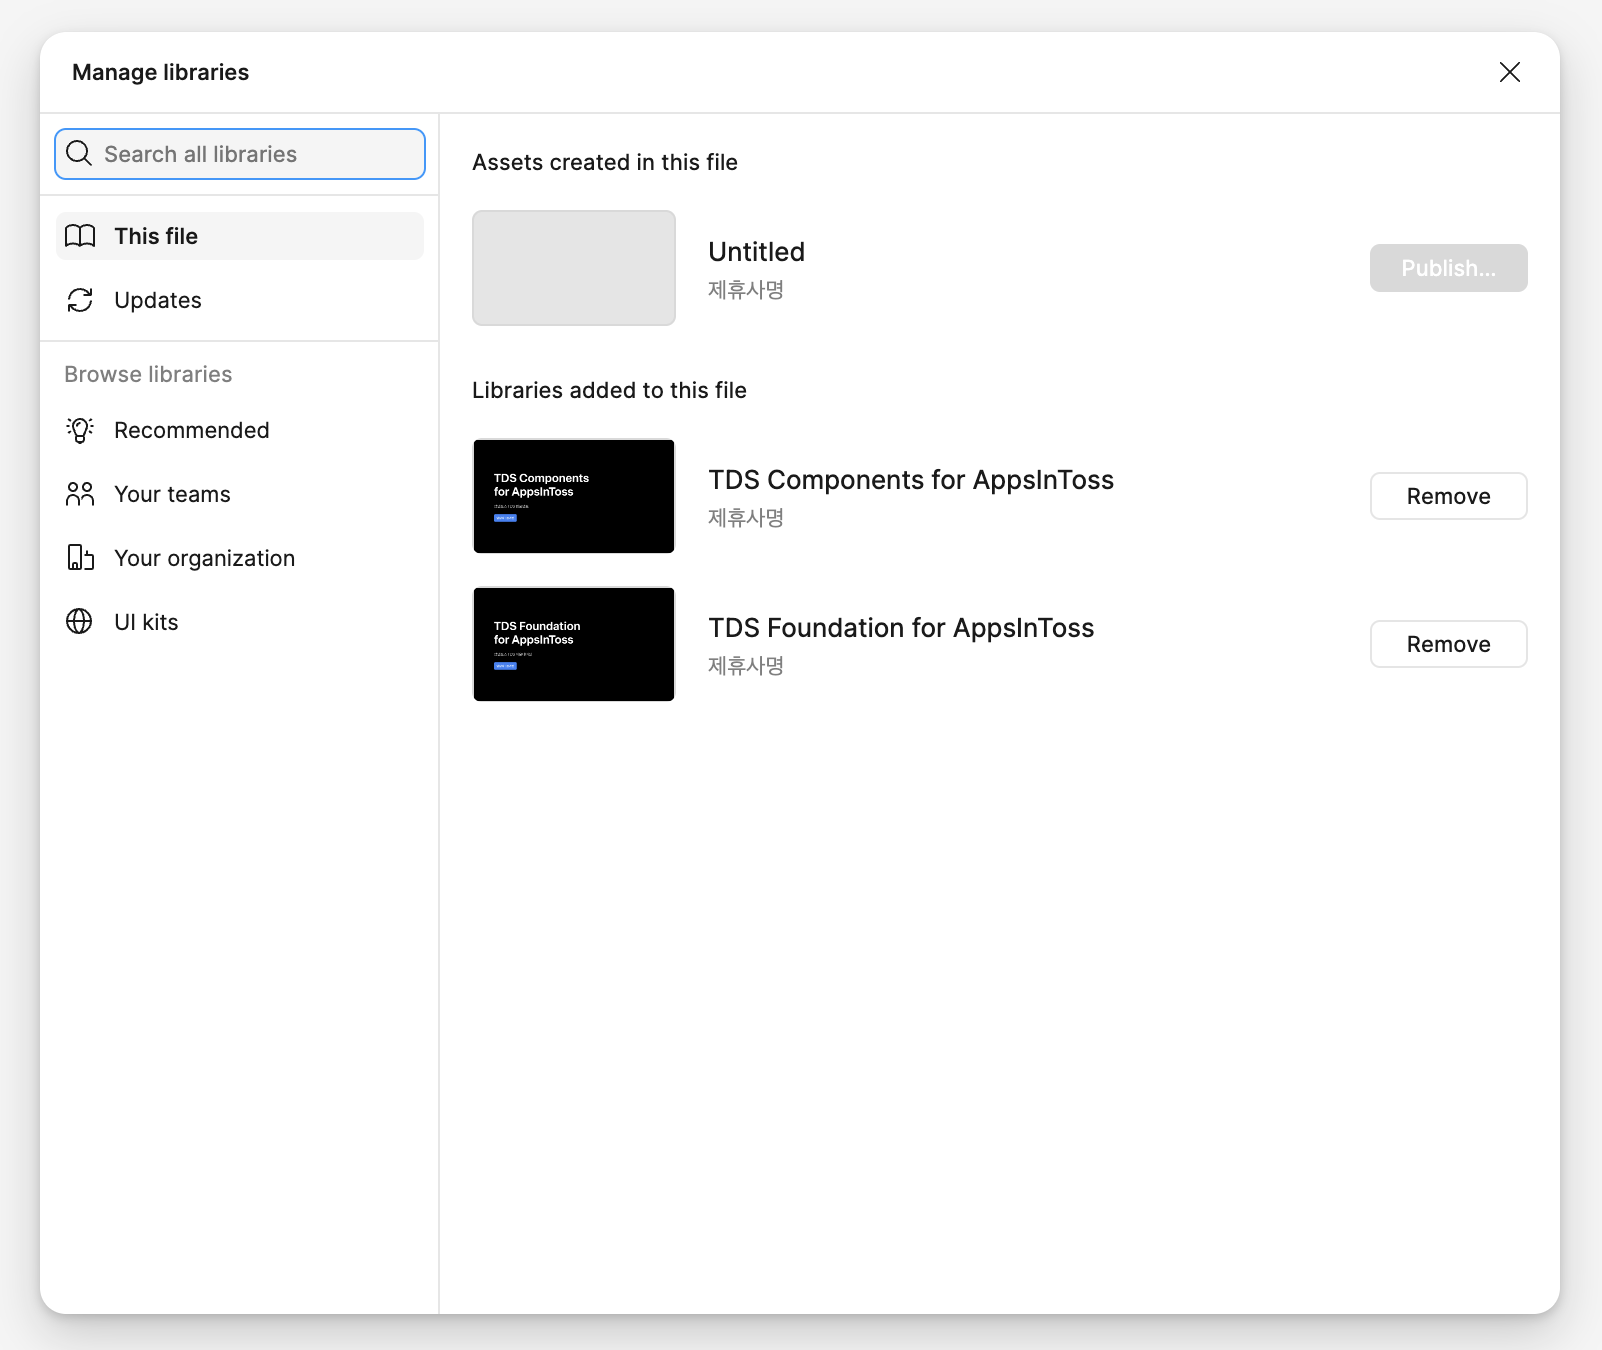
Task: Browse Your organization libraries
Action: [240, 558]
